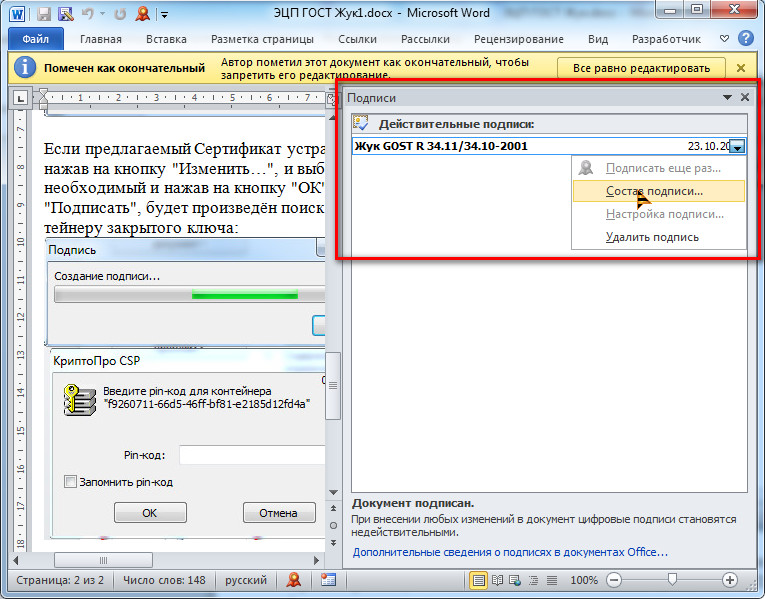Click the tab selector ruler corner icon
Viewport: 765px width, 599px height.
pyautogui.click(x=20, y=98)
